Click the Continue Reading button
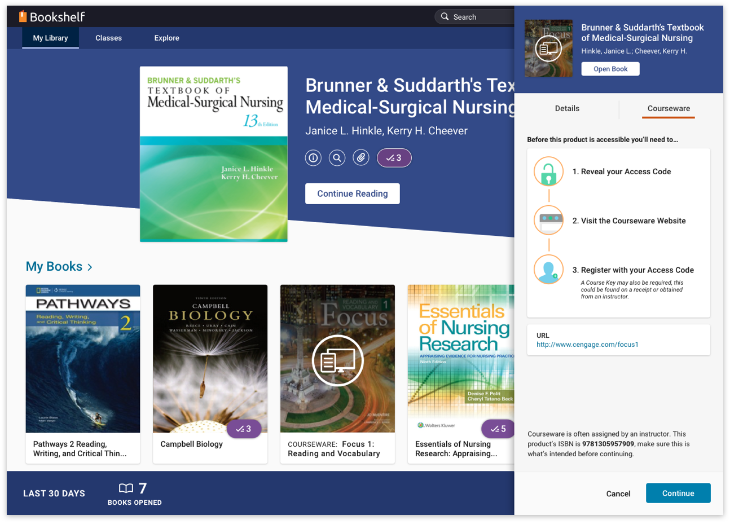The height and width of the screenshot is (522, 729). click(352, 193)
